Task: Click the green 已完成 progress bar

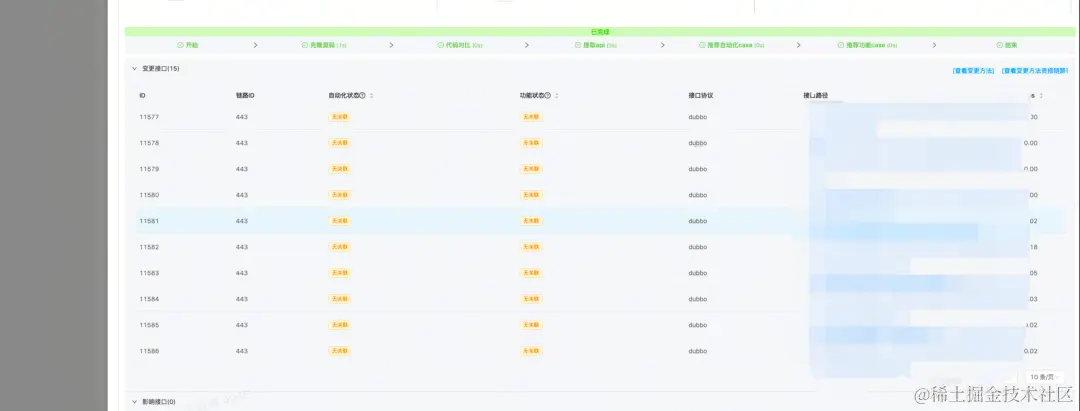Action: 600,32
